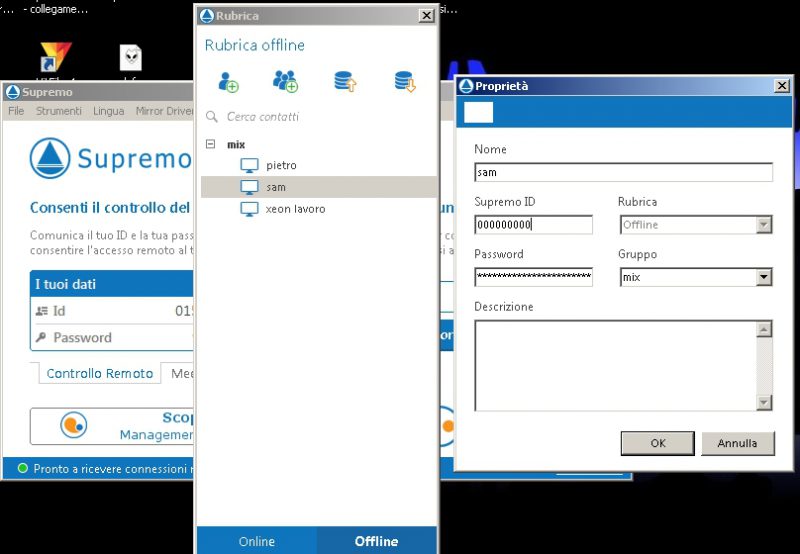Focus the Password field in Proprietà
The width and height of the screenshot is (800, 554).
pos(534,277)
